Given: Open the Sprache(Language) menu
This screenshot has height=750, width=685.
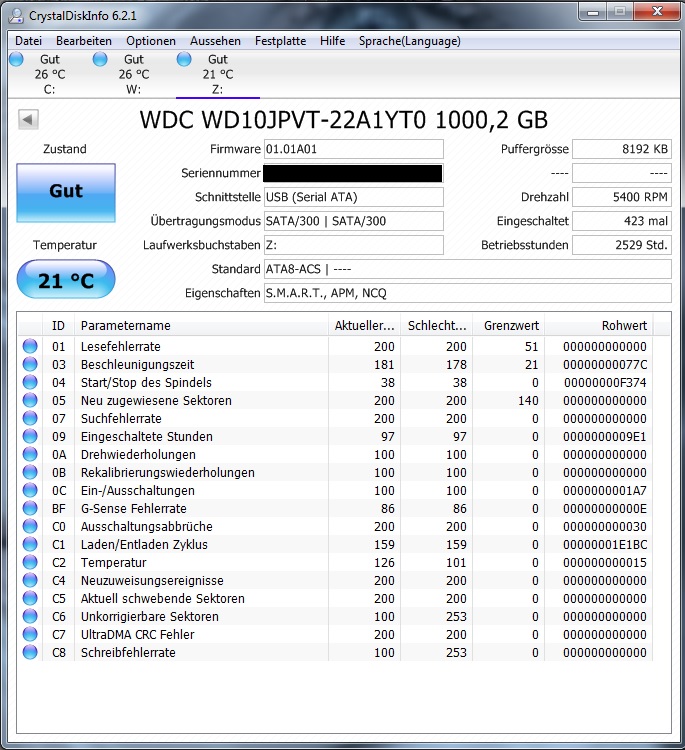Looking at the screenshot, I should [409, 41].
